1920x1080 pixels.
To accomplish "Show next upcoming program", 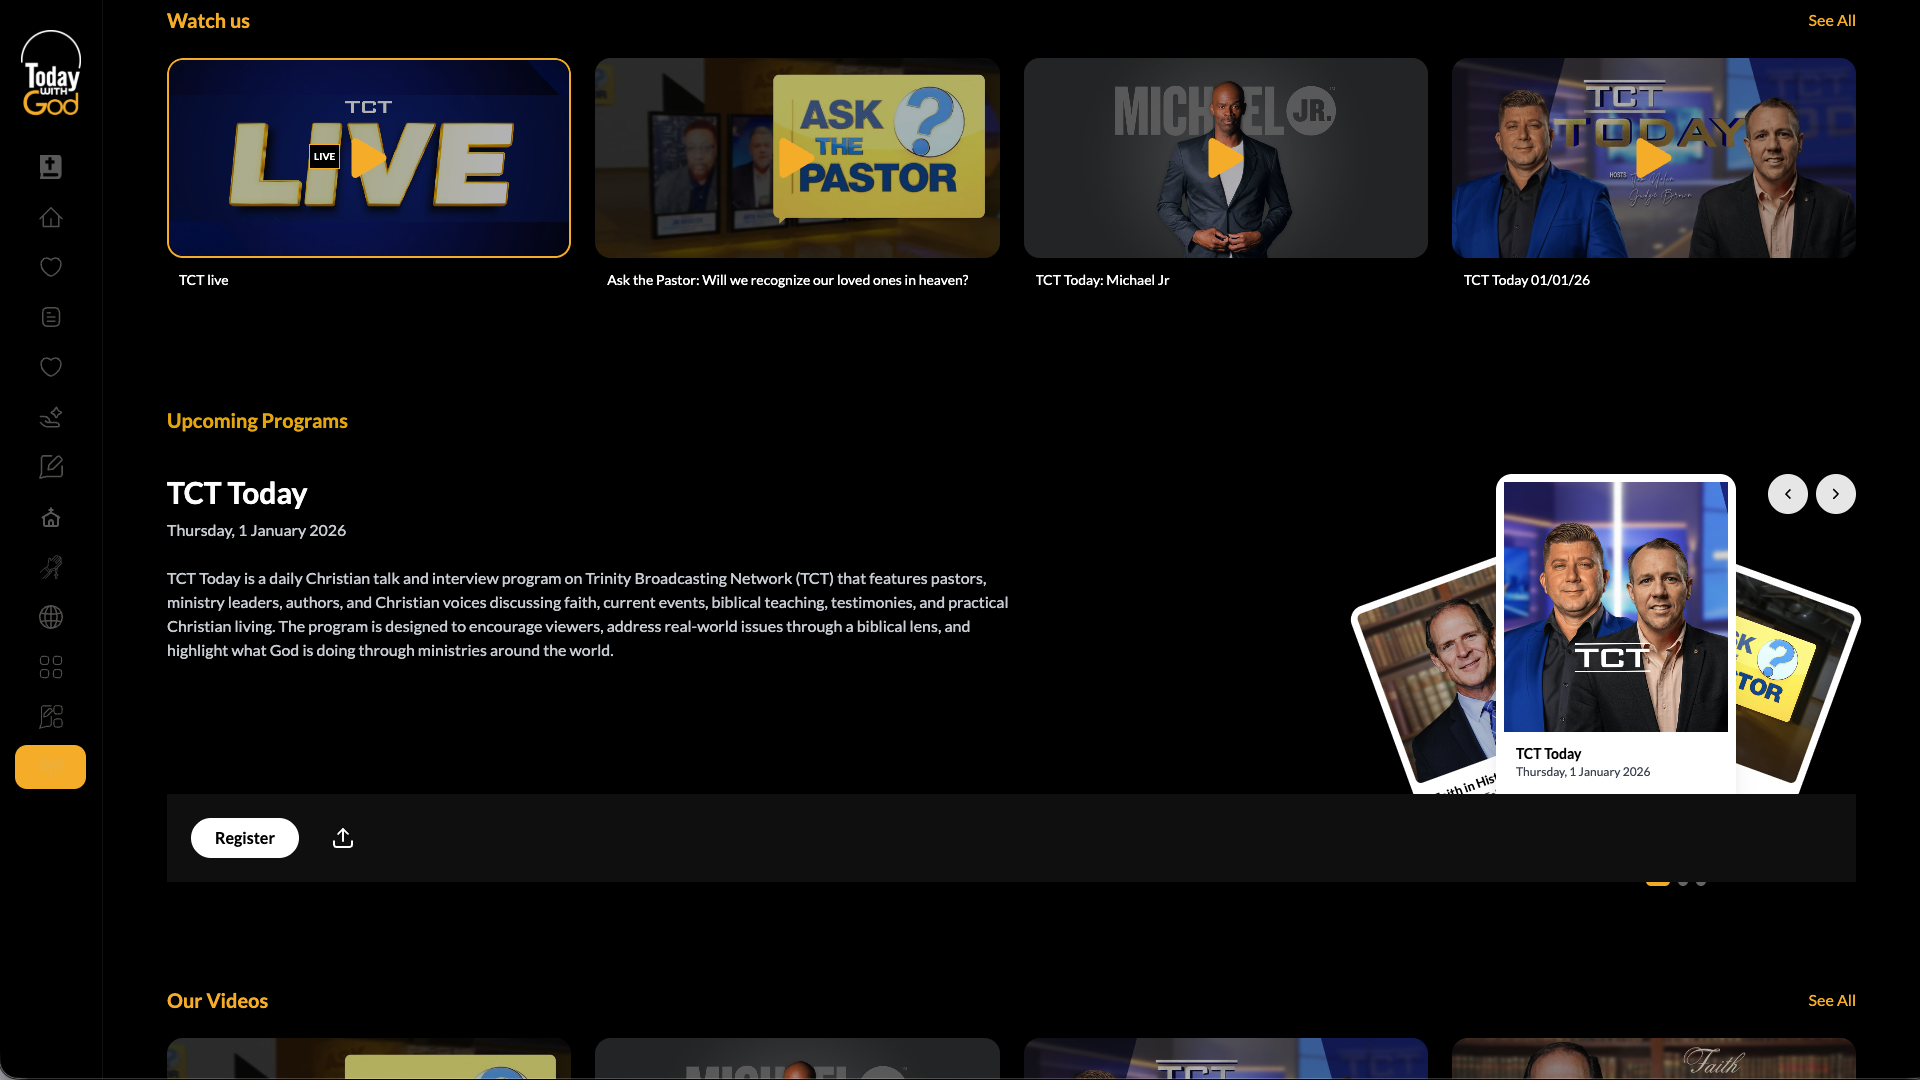I will tap(1836, 494).
